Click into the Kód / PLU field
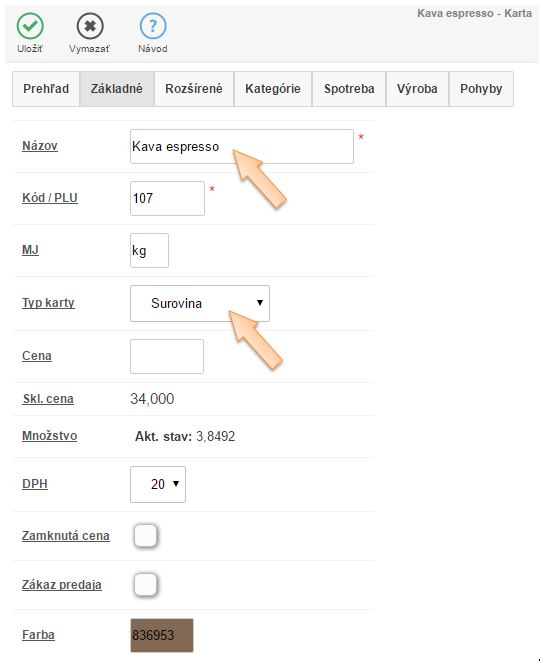The height and width of the screenshot is (661, 540). (x=167, y=198)
